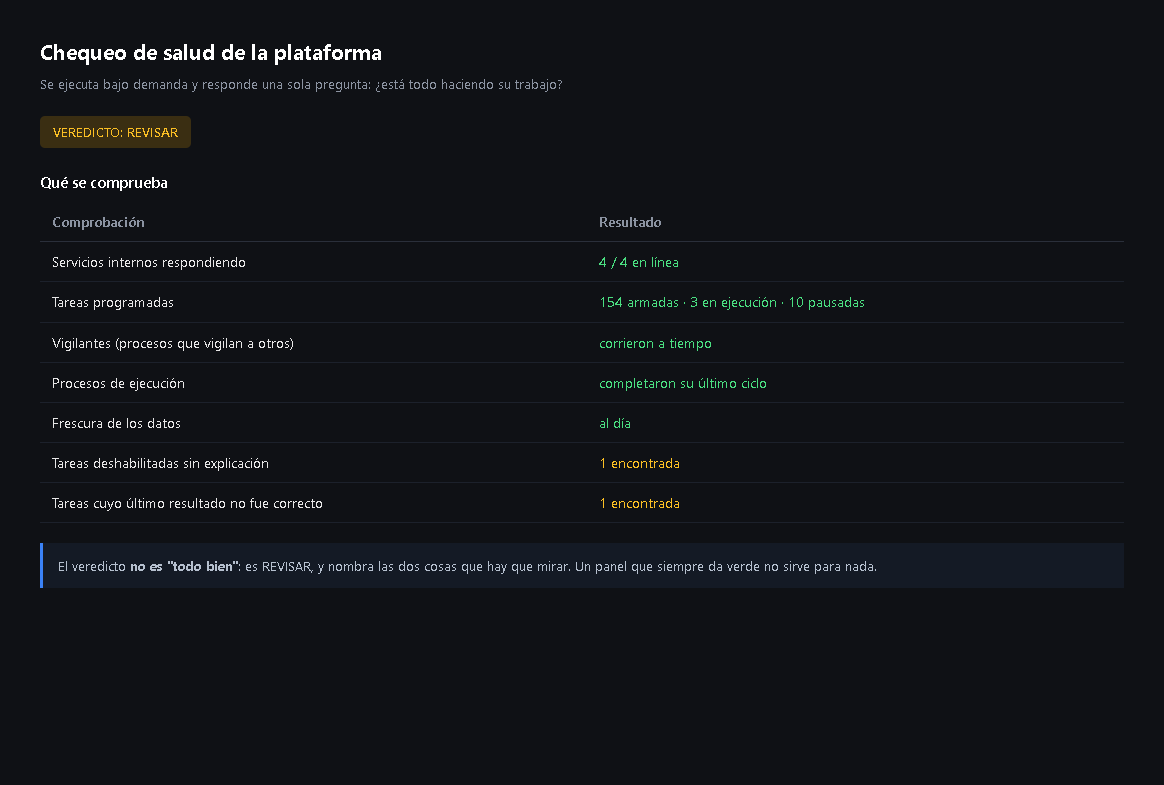Viewport: 1164px width, 785px height.
Task: Select the Frescura de los datos label
Action: pos(117,423)
